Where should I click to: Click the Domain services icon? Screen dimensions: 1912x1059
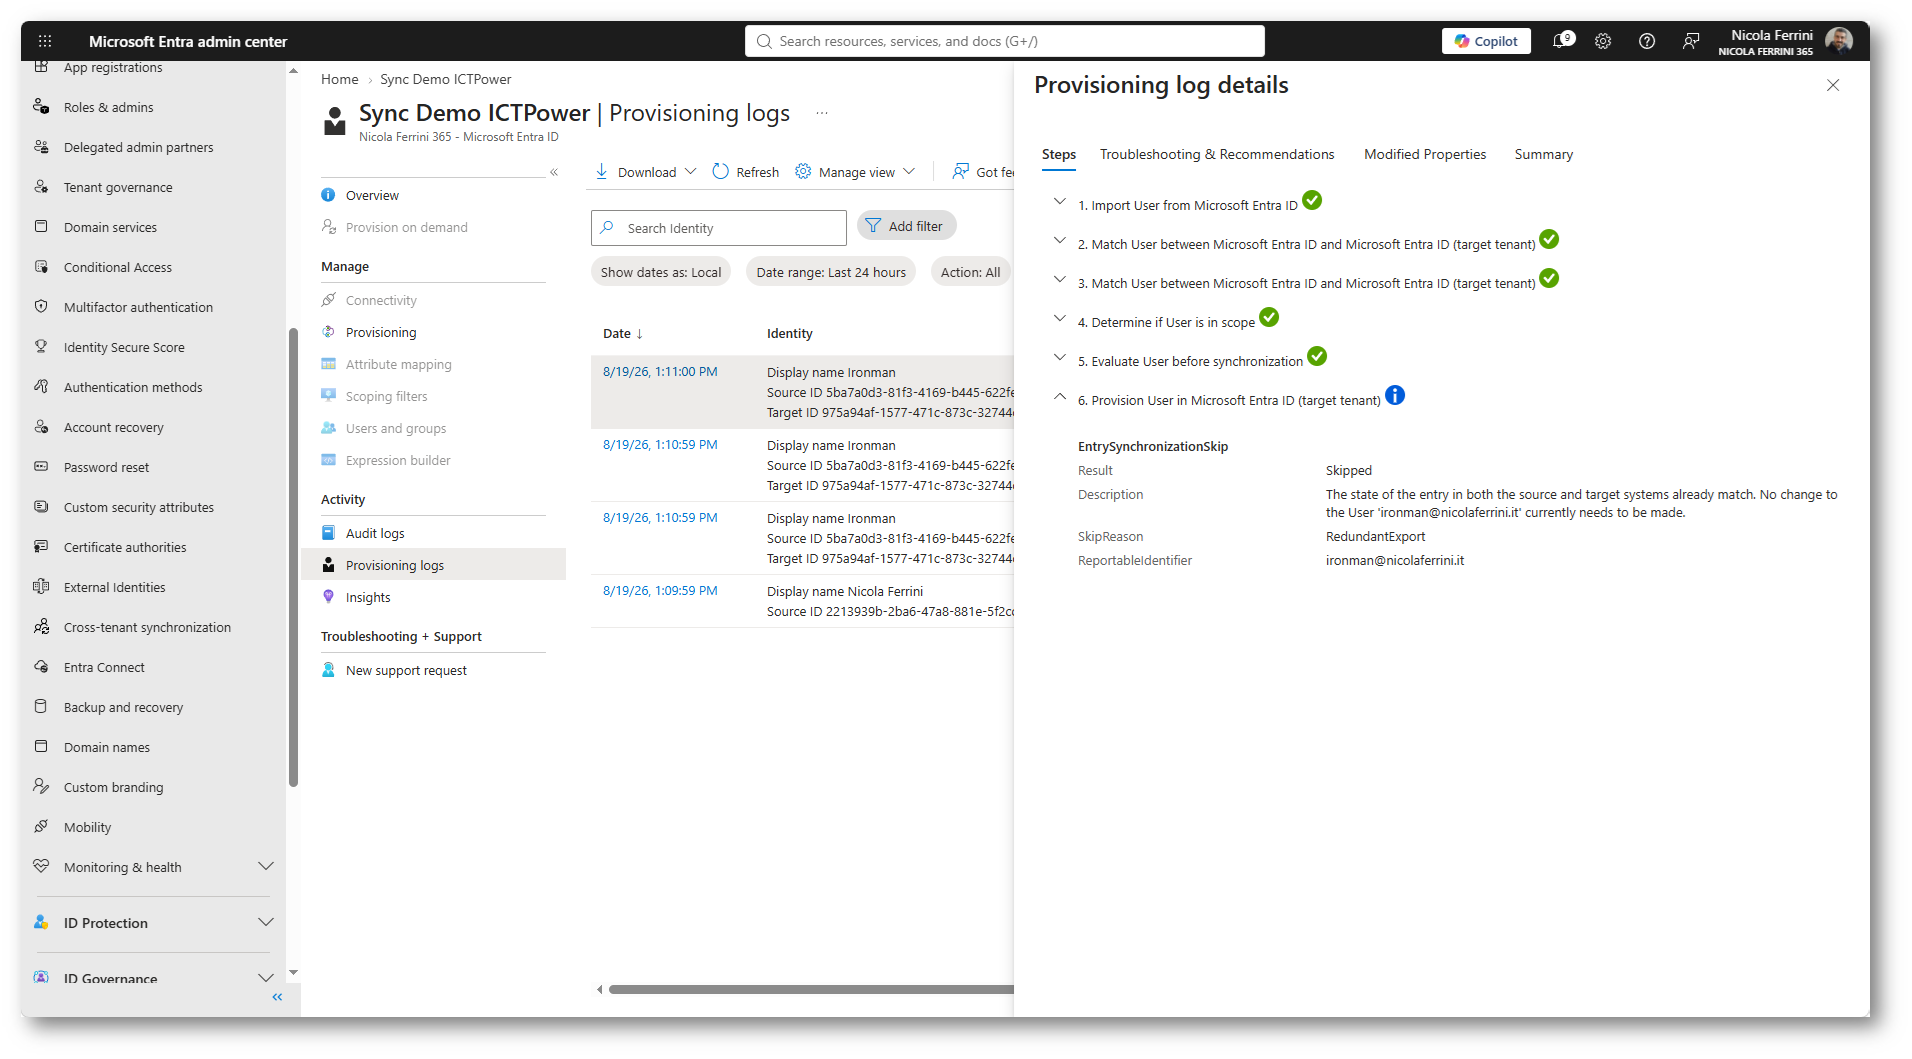tap(41, 226)
